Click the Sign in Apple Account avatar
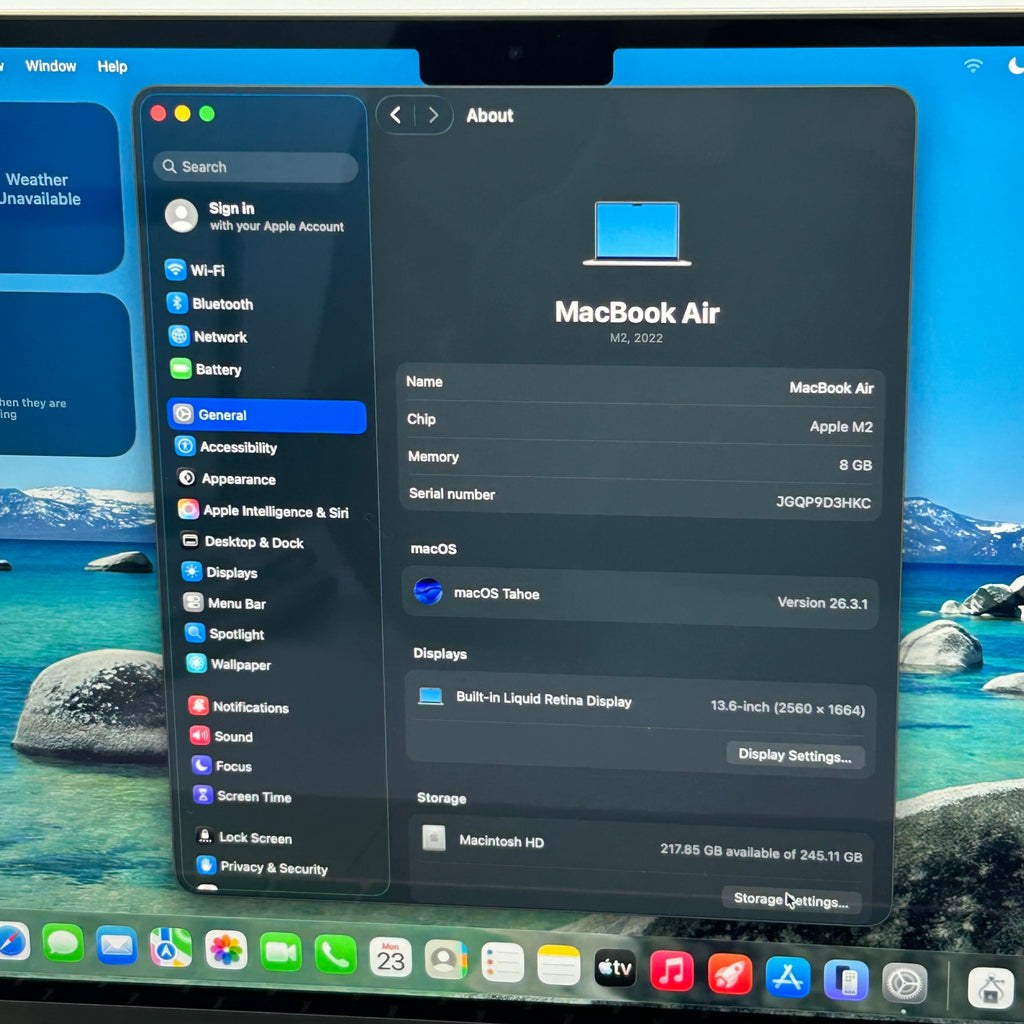This screenshot has width=1024, height=1024. coord(182,216)
